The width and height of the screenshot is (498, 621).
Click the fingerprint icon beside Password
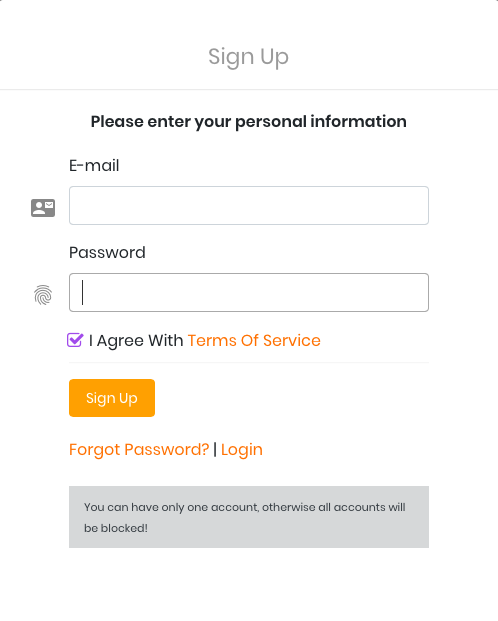43,295
